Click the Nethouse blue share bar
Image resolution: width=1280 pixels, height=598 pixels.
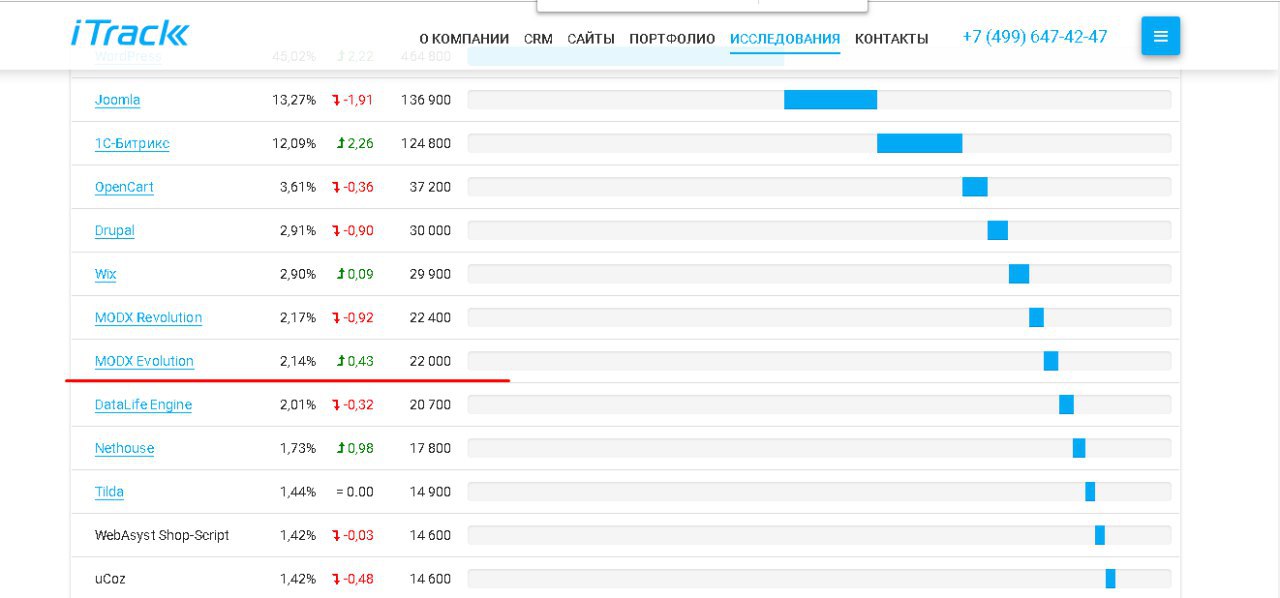[x=1079, y=448]
